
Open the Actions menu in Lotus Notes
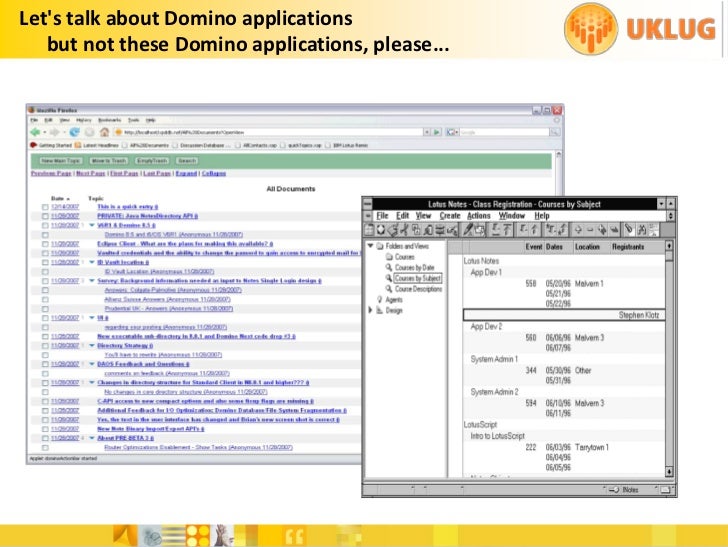click(479, 215)
